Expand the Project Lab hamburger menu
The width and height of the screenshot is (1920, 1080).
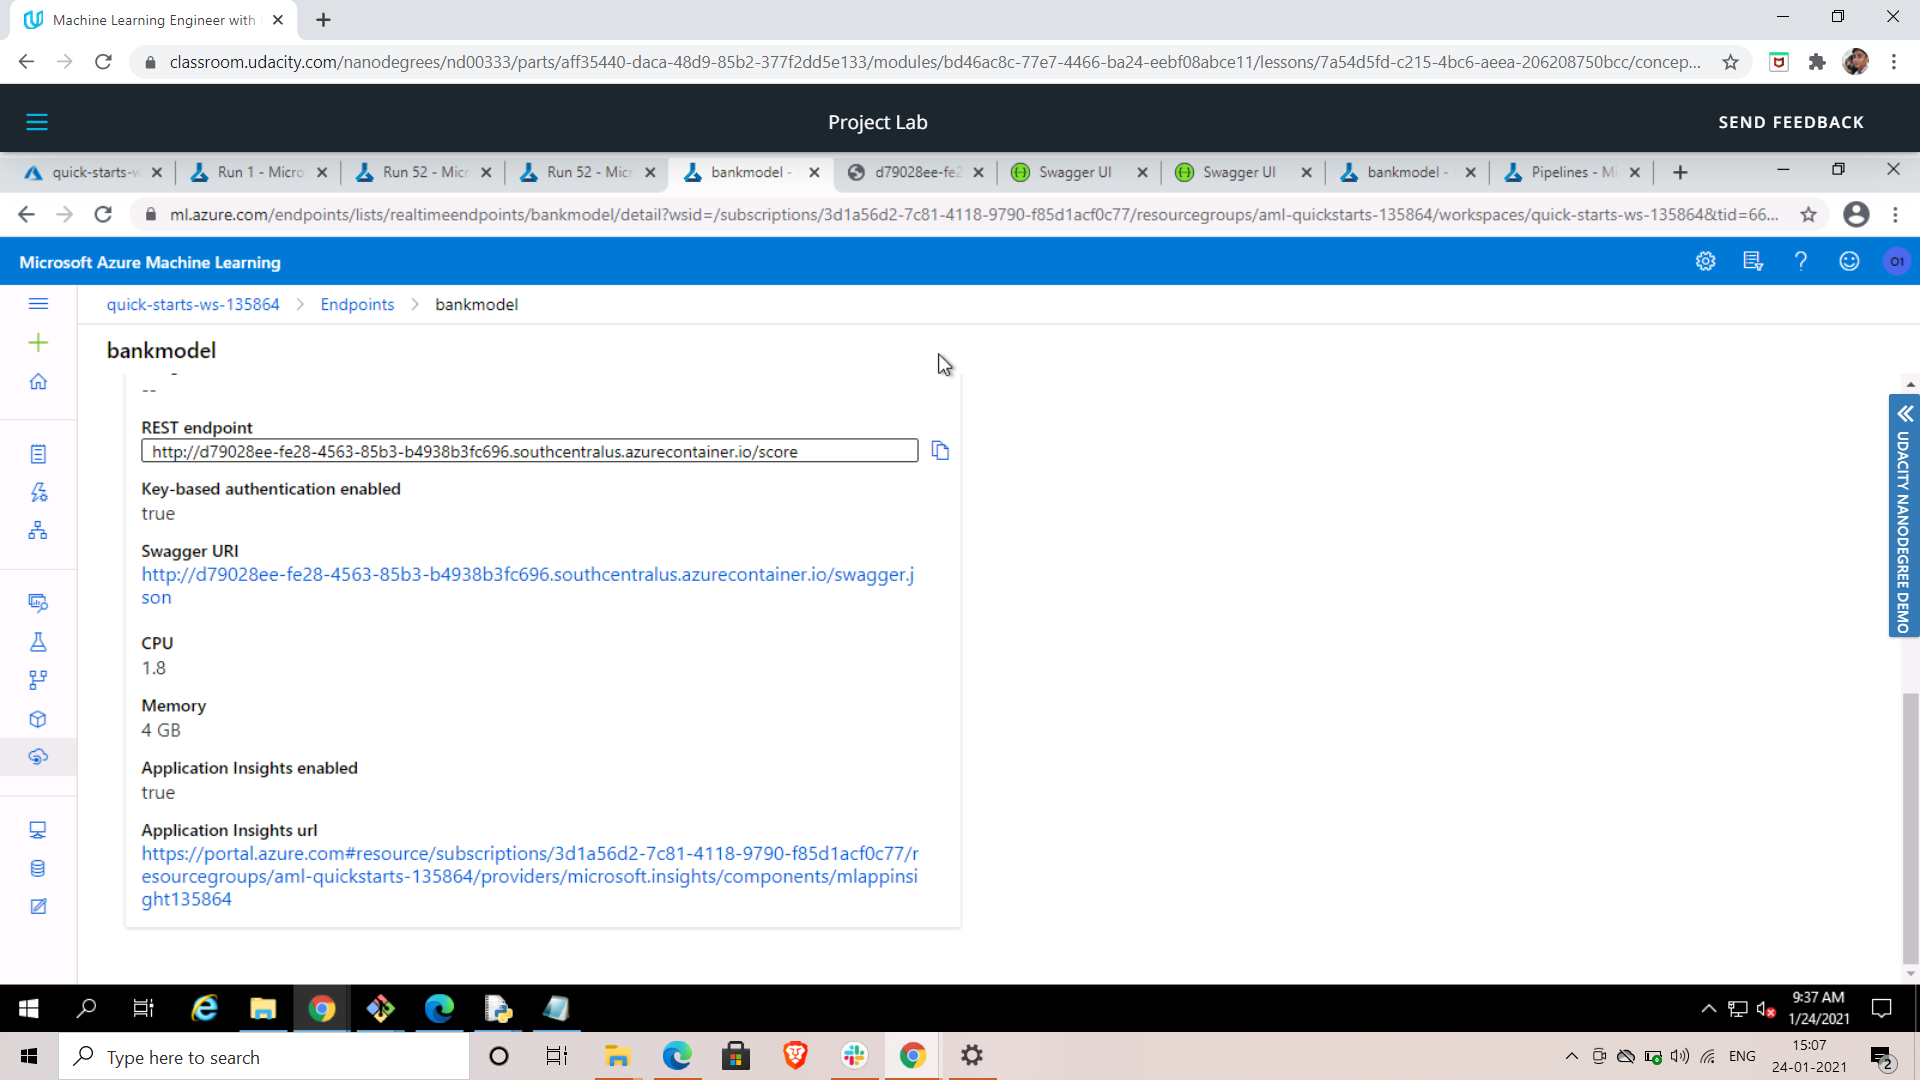pos(37,121)
